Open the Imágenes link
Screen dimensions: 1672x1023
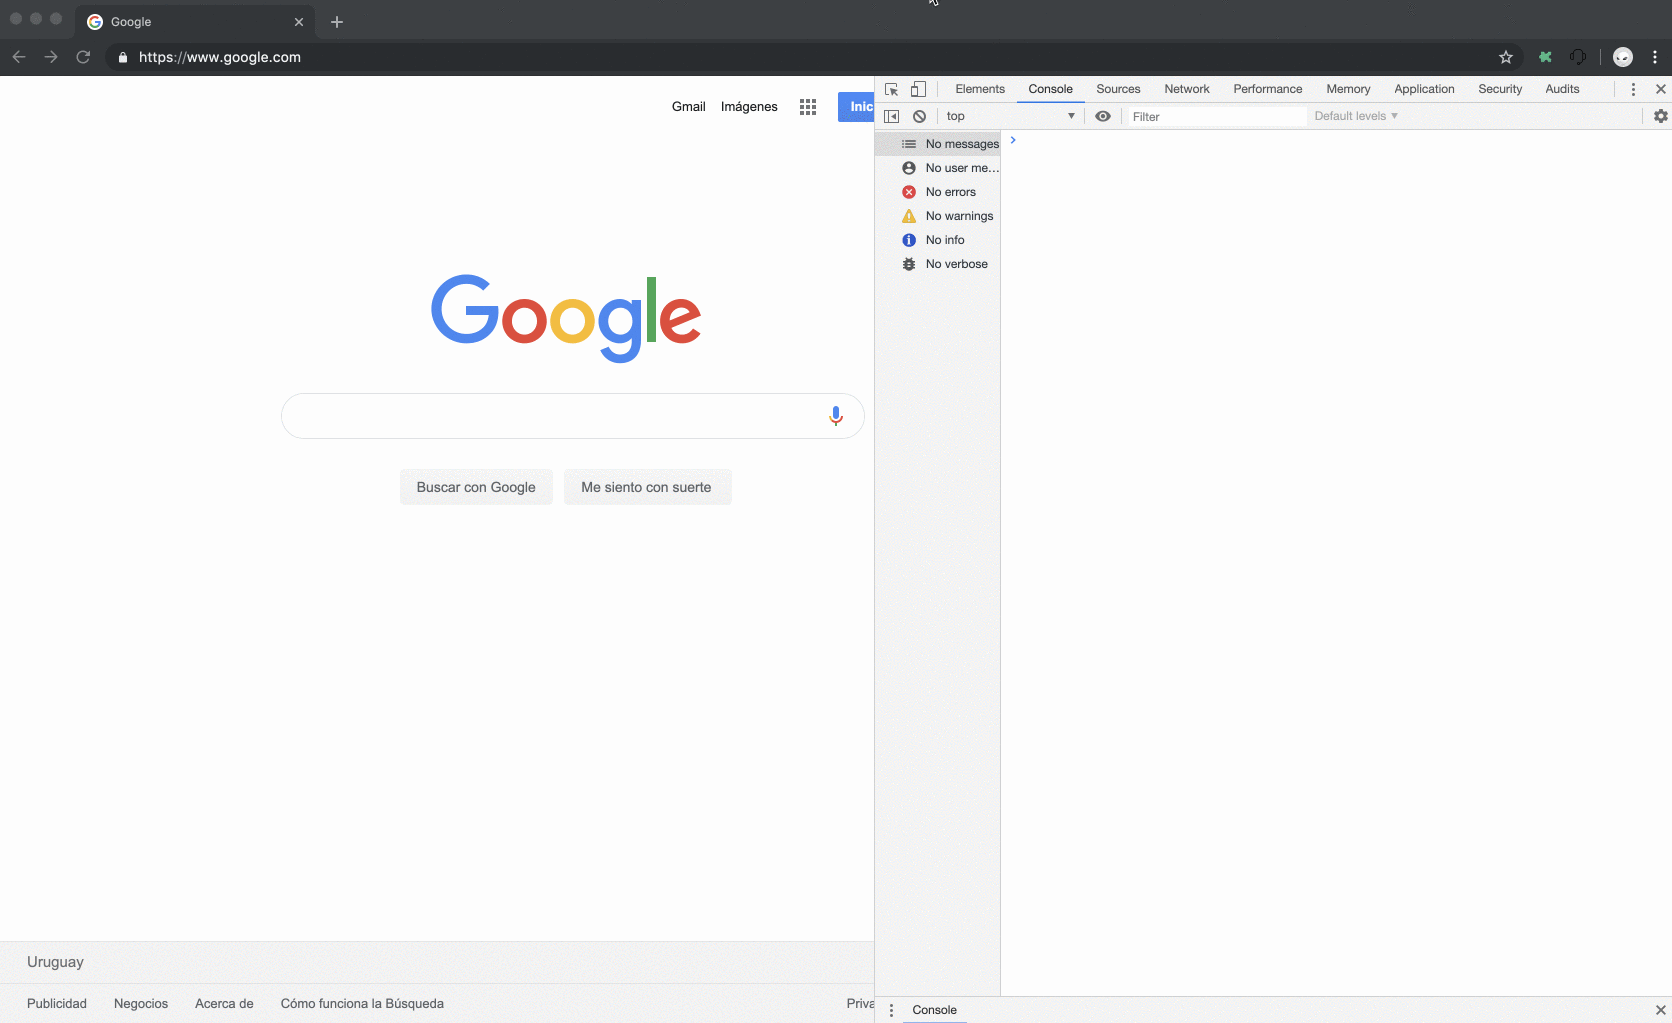749,107
